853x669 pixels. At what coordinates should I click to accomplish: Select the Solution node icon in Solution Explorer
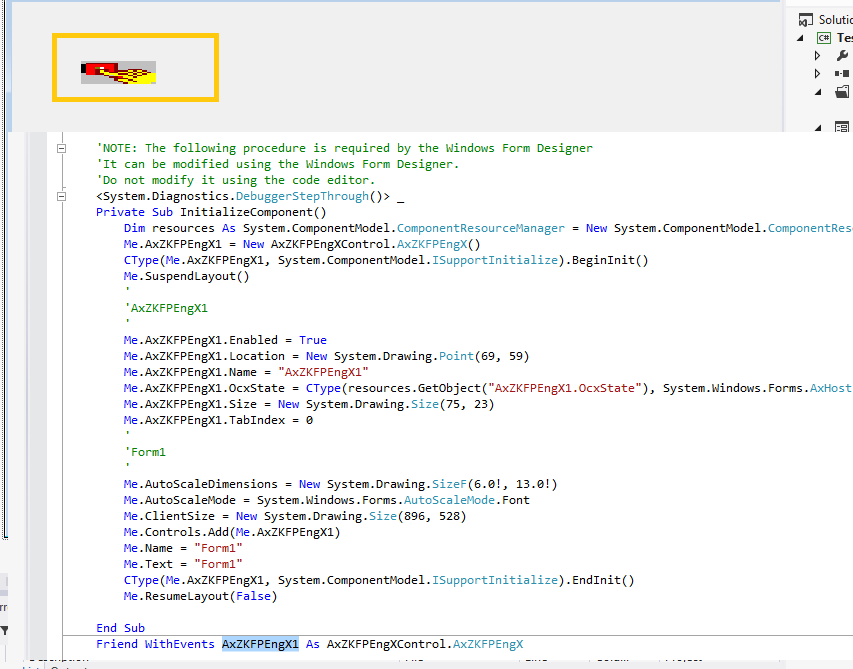click(x=805, y=20)
